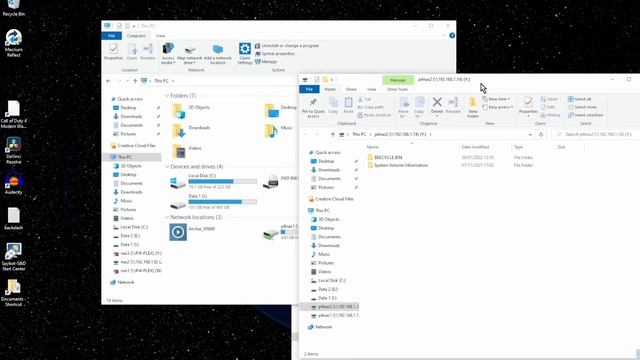Click Rename in the front window ribbon

(453, 105)
